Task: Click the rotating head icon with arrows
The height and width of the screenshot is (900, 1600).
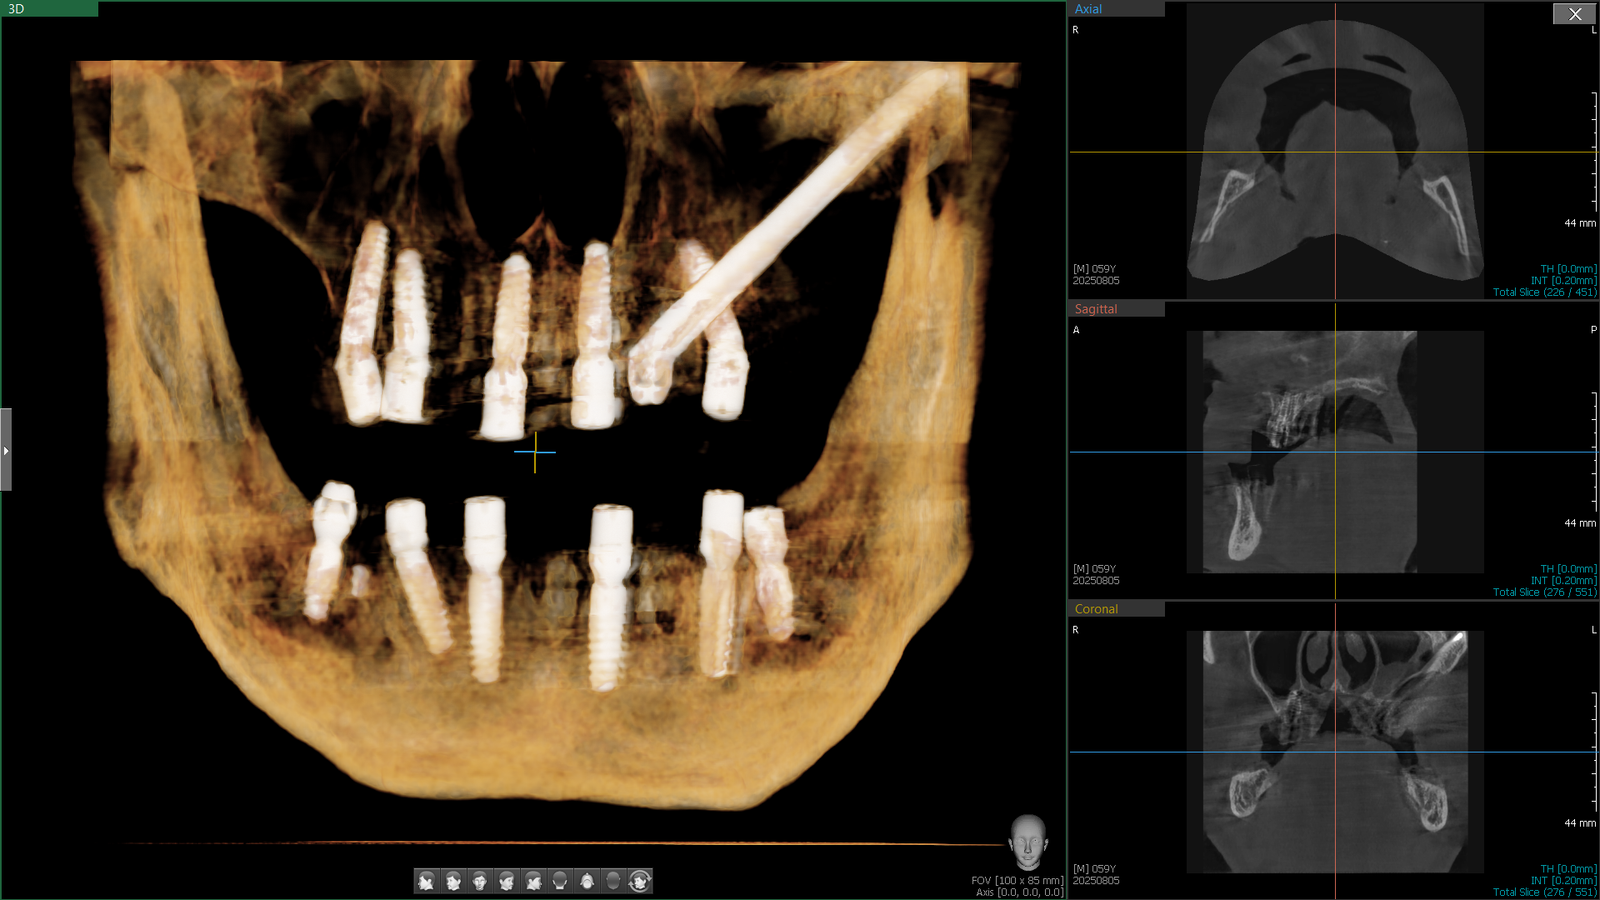Action: click(640, 881)
